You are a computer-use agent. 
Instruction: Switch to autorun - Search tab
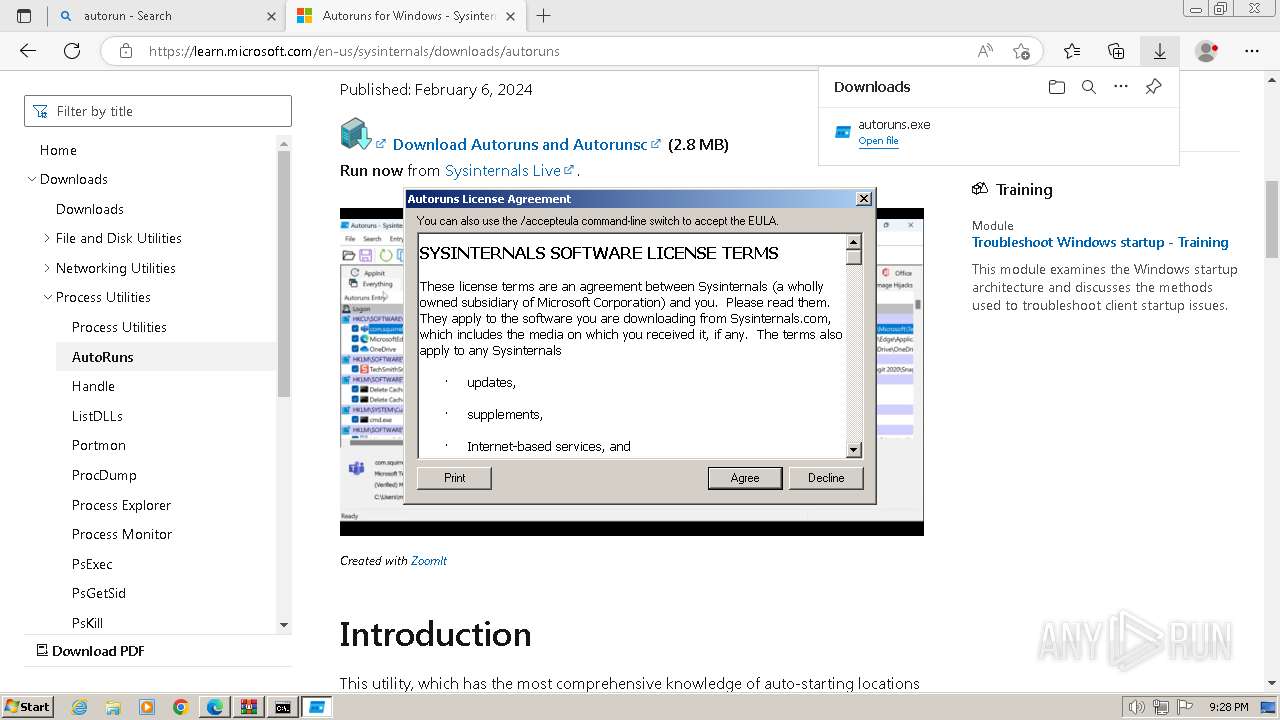click(x=165, y=16)
